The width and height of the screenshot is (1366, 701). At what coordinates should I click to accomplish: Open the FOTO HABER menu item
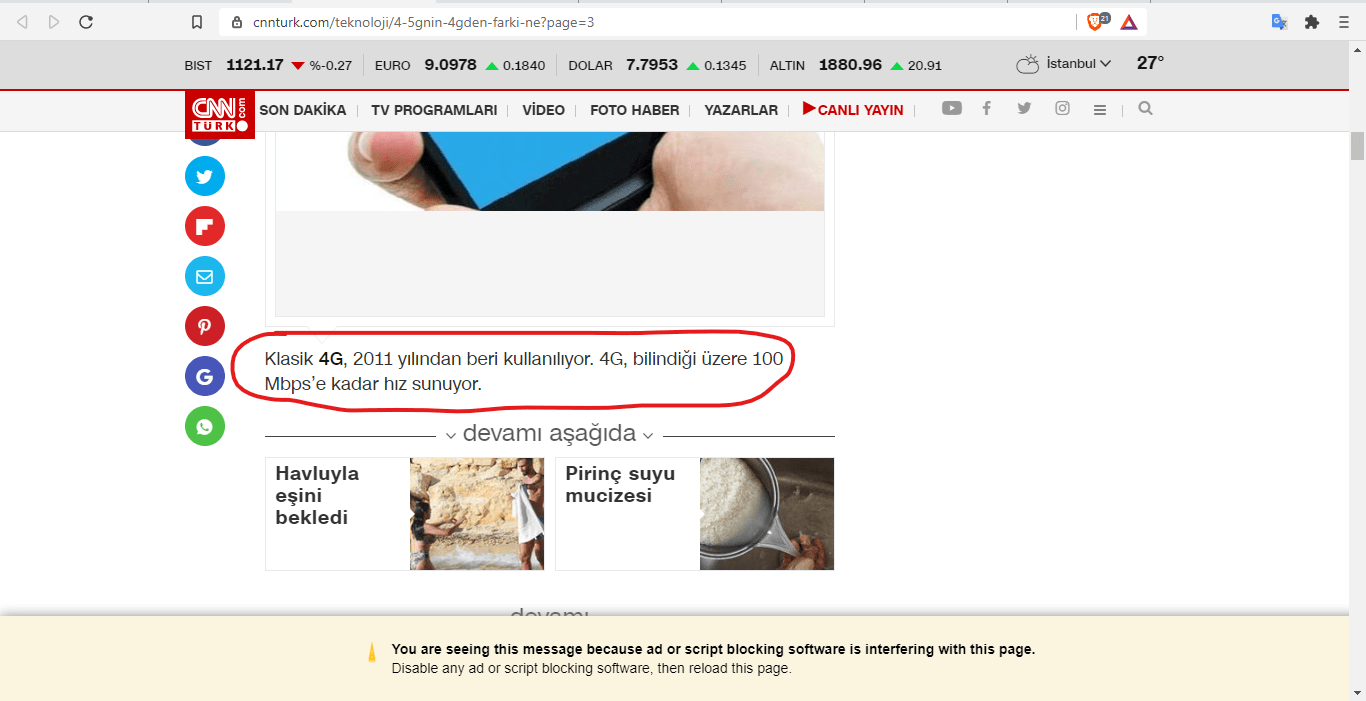[x=634, y=110]
